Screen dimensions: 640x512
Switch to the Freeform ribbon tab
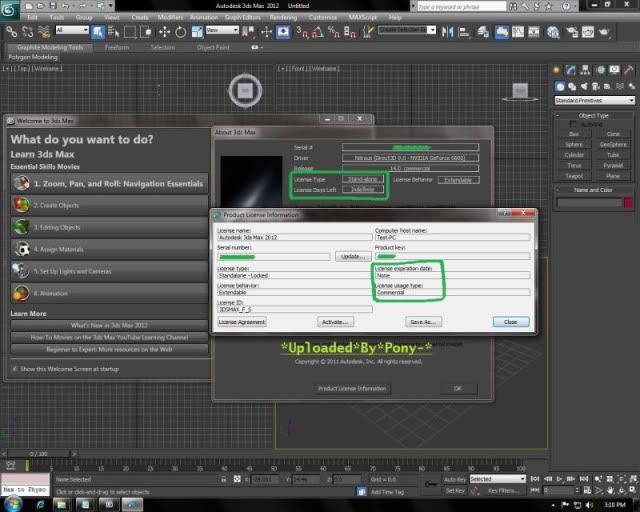pyautogui.click(x=117, y=47)
